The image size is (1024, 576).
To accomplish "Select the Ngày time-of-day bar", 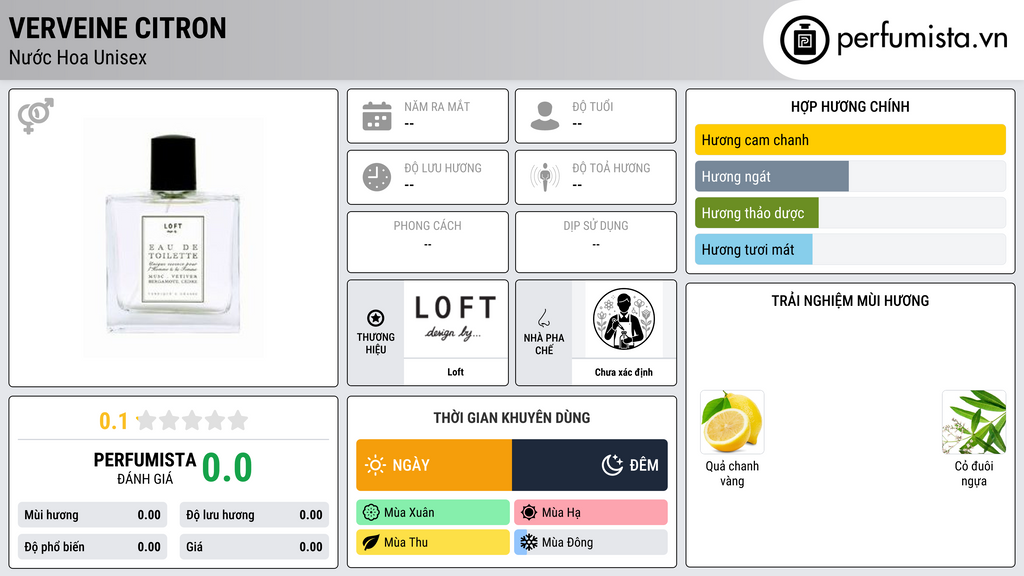I will (x=434, y=465).
